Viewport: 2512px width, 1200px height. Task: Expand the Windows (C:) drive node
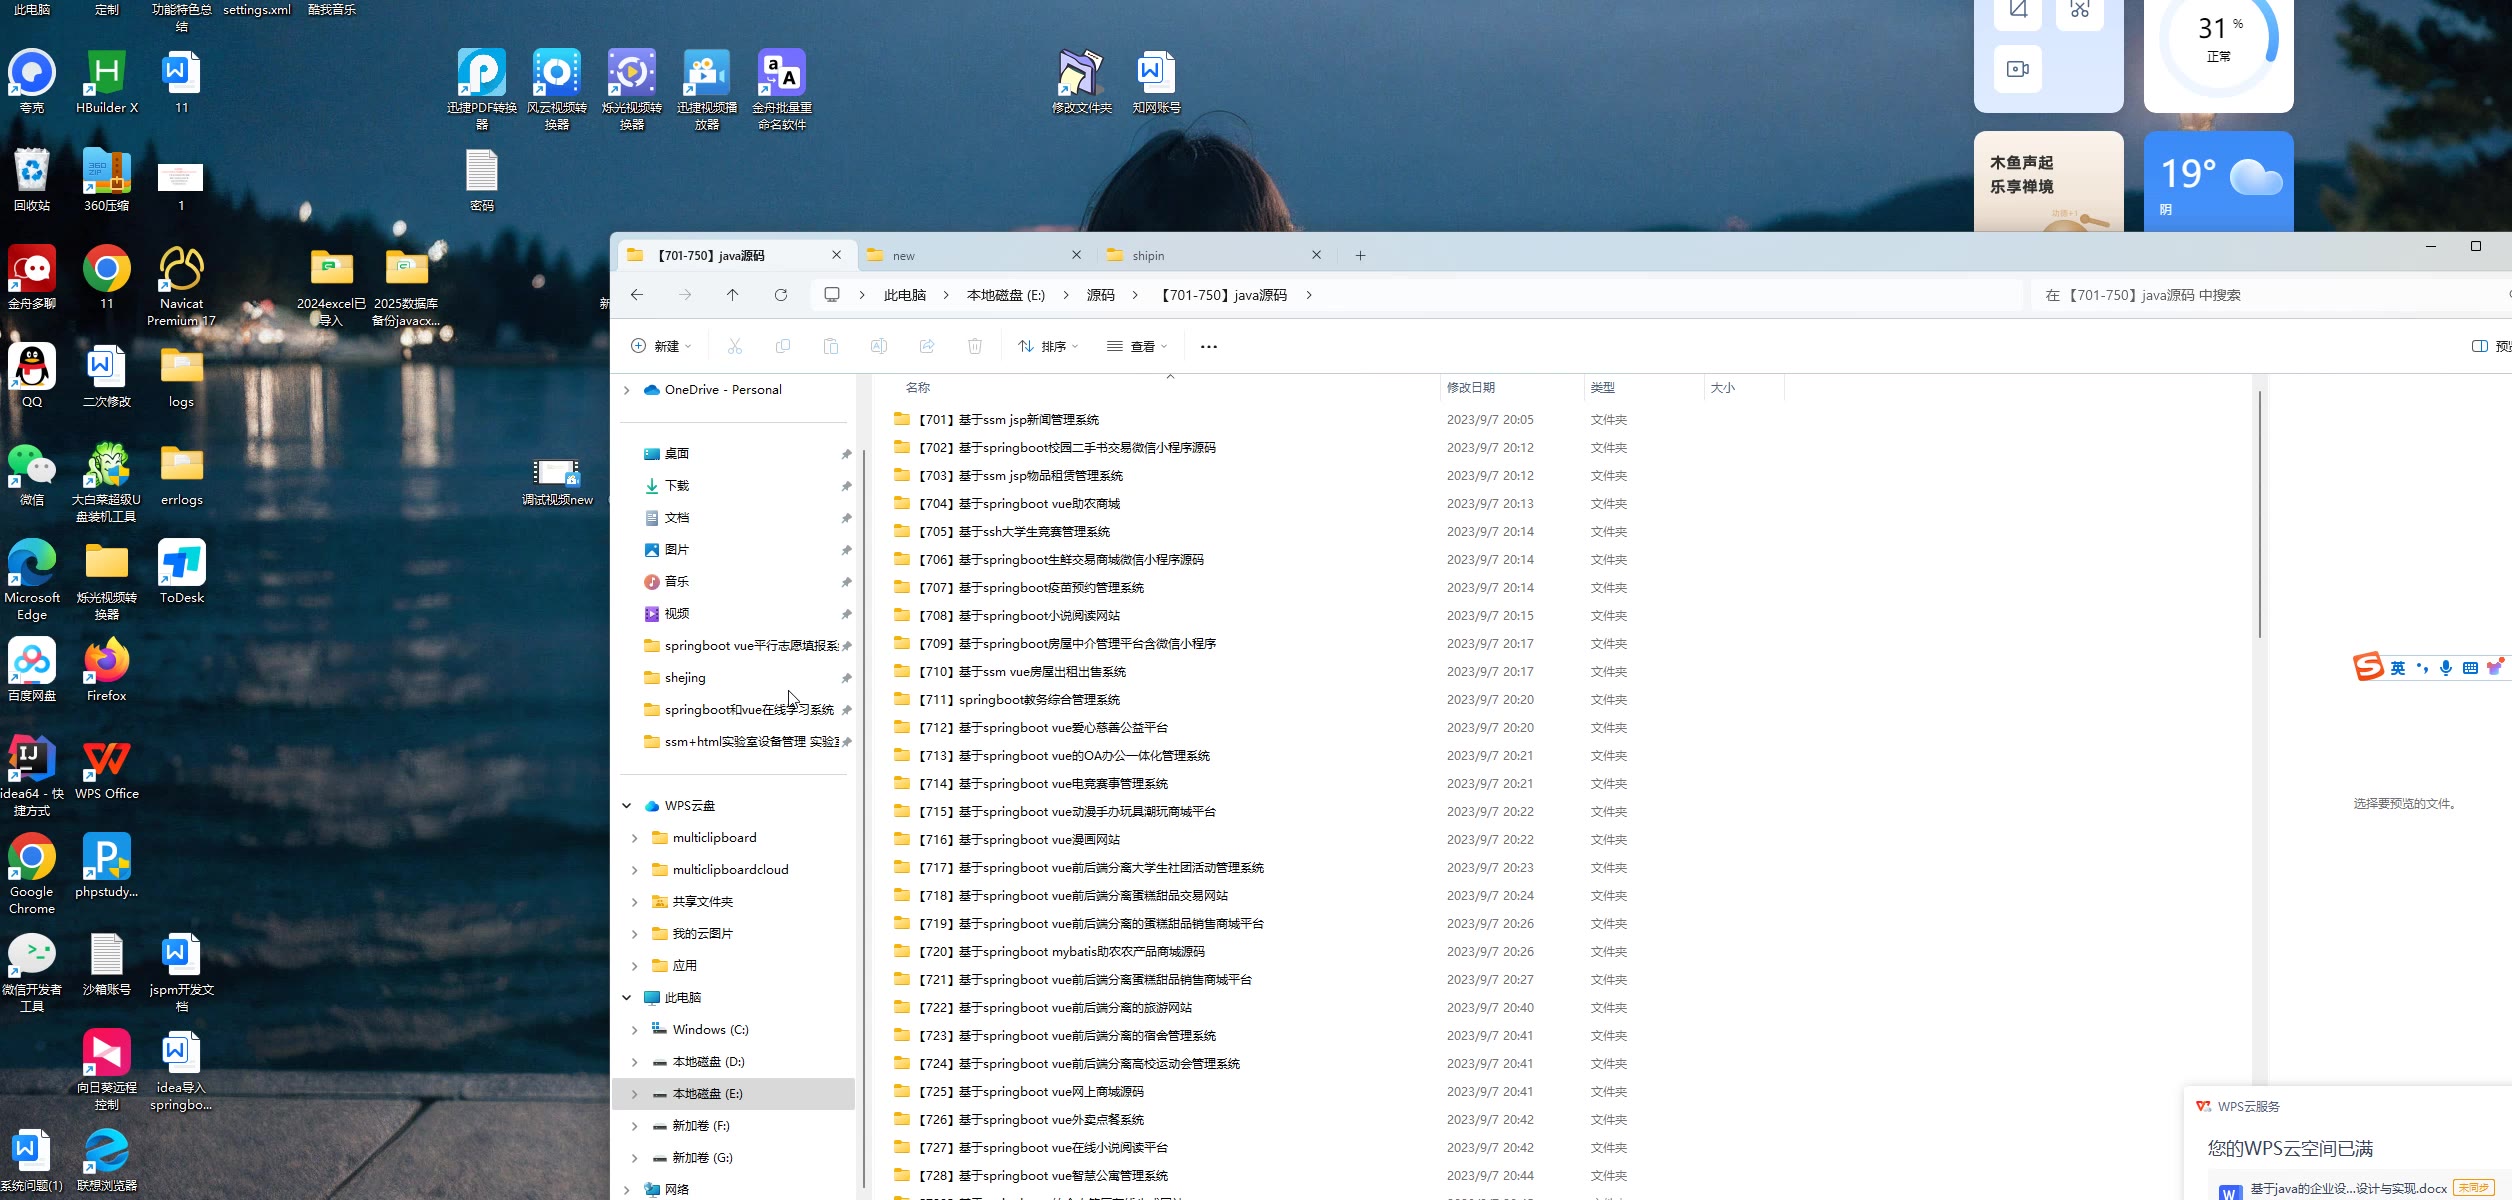click(635, 1030)
